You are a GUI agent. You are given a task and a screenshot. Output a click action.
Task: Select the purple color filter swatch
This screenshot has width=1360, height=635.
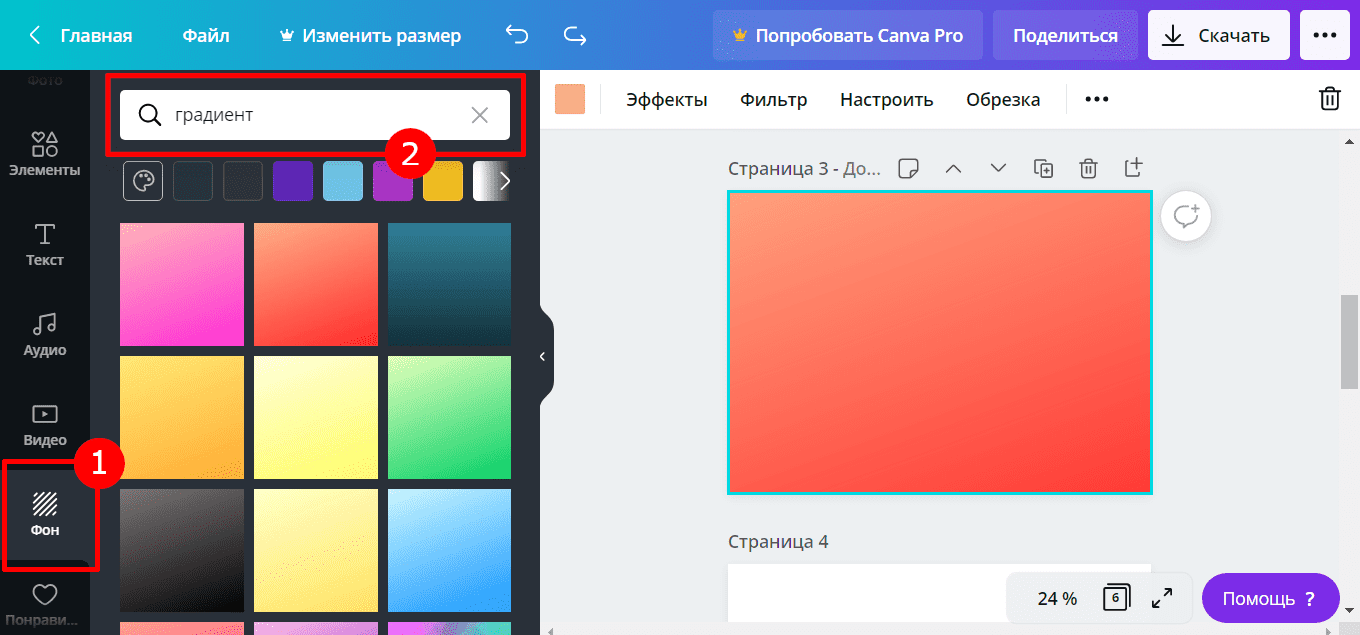point(293,181)
